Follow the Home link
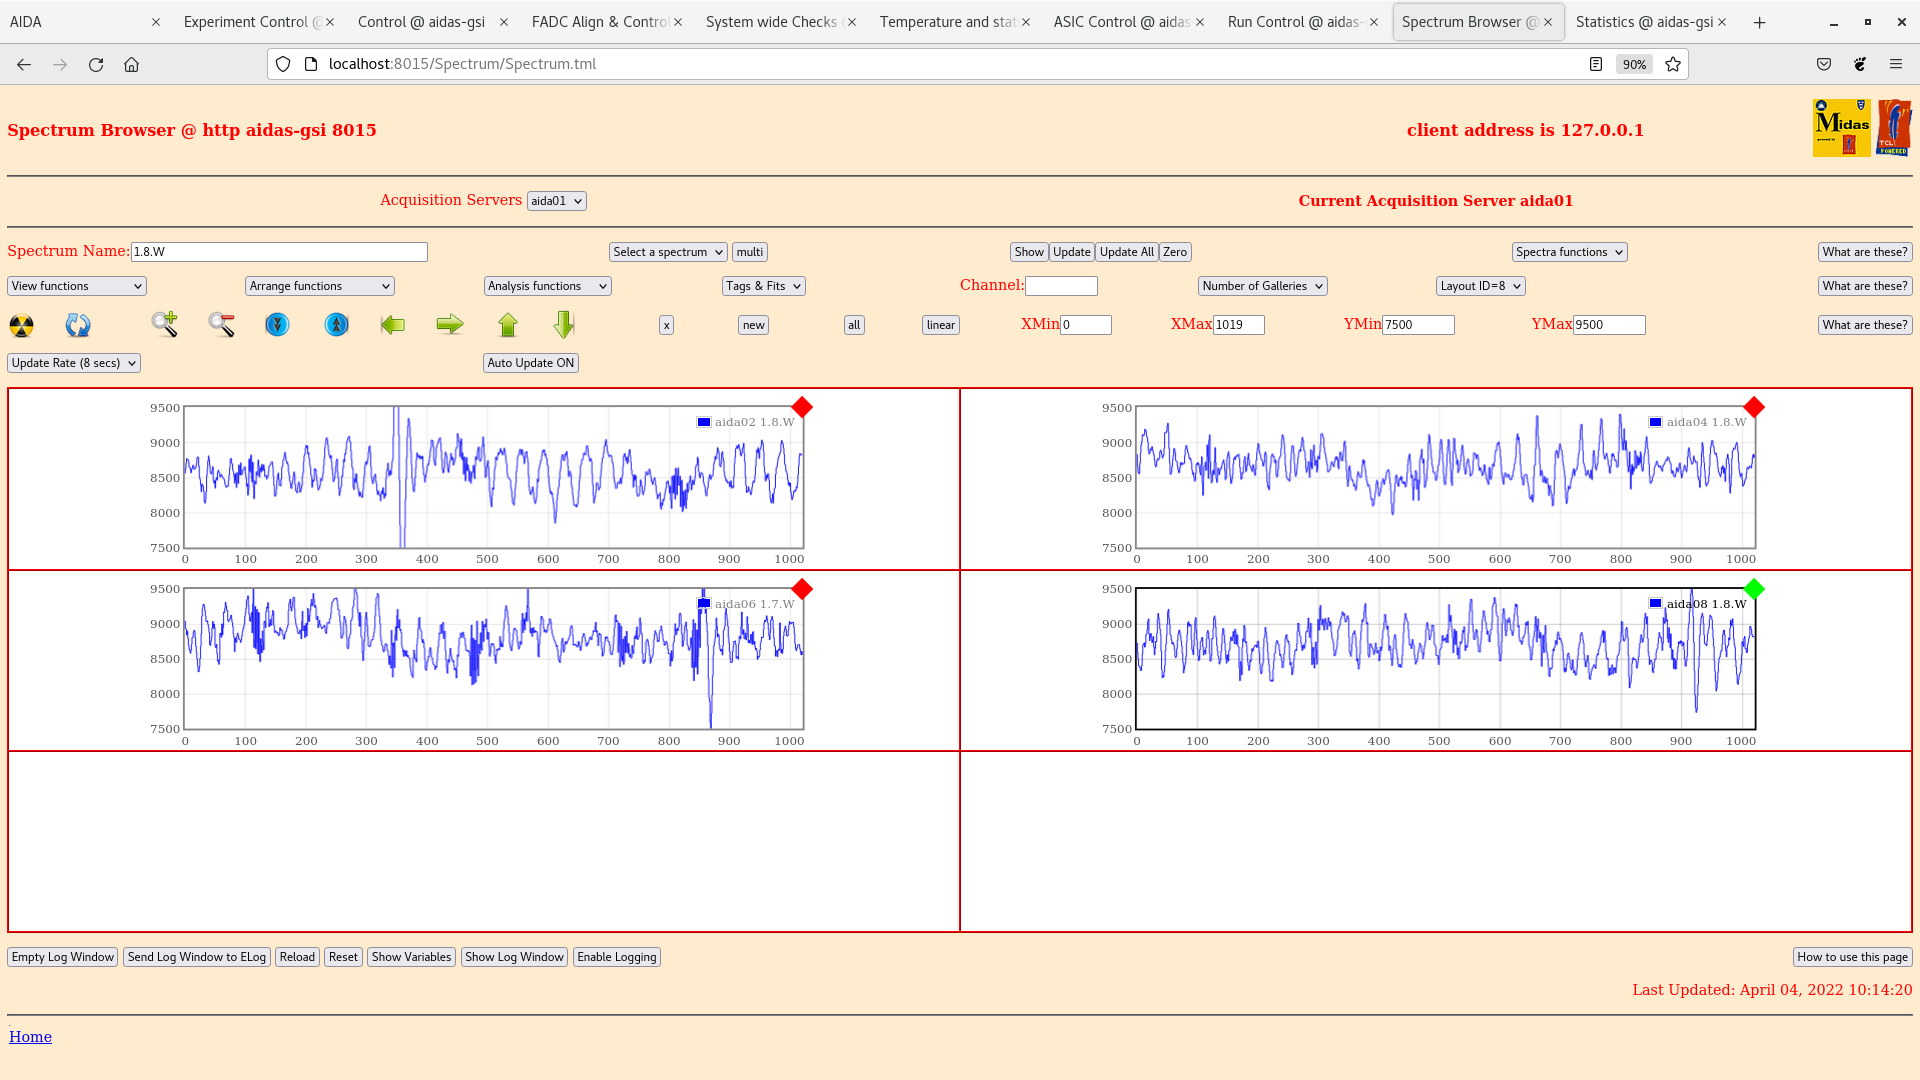This screenshot has width=1920, height=1080. point(30,1037)
